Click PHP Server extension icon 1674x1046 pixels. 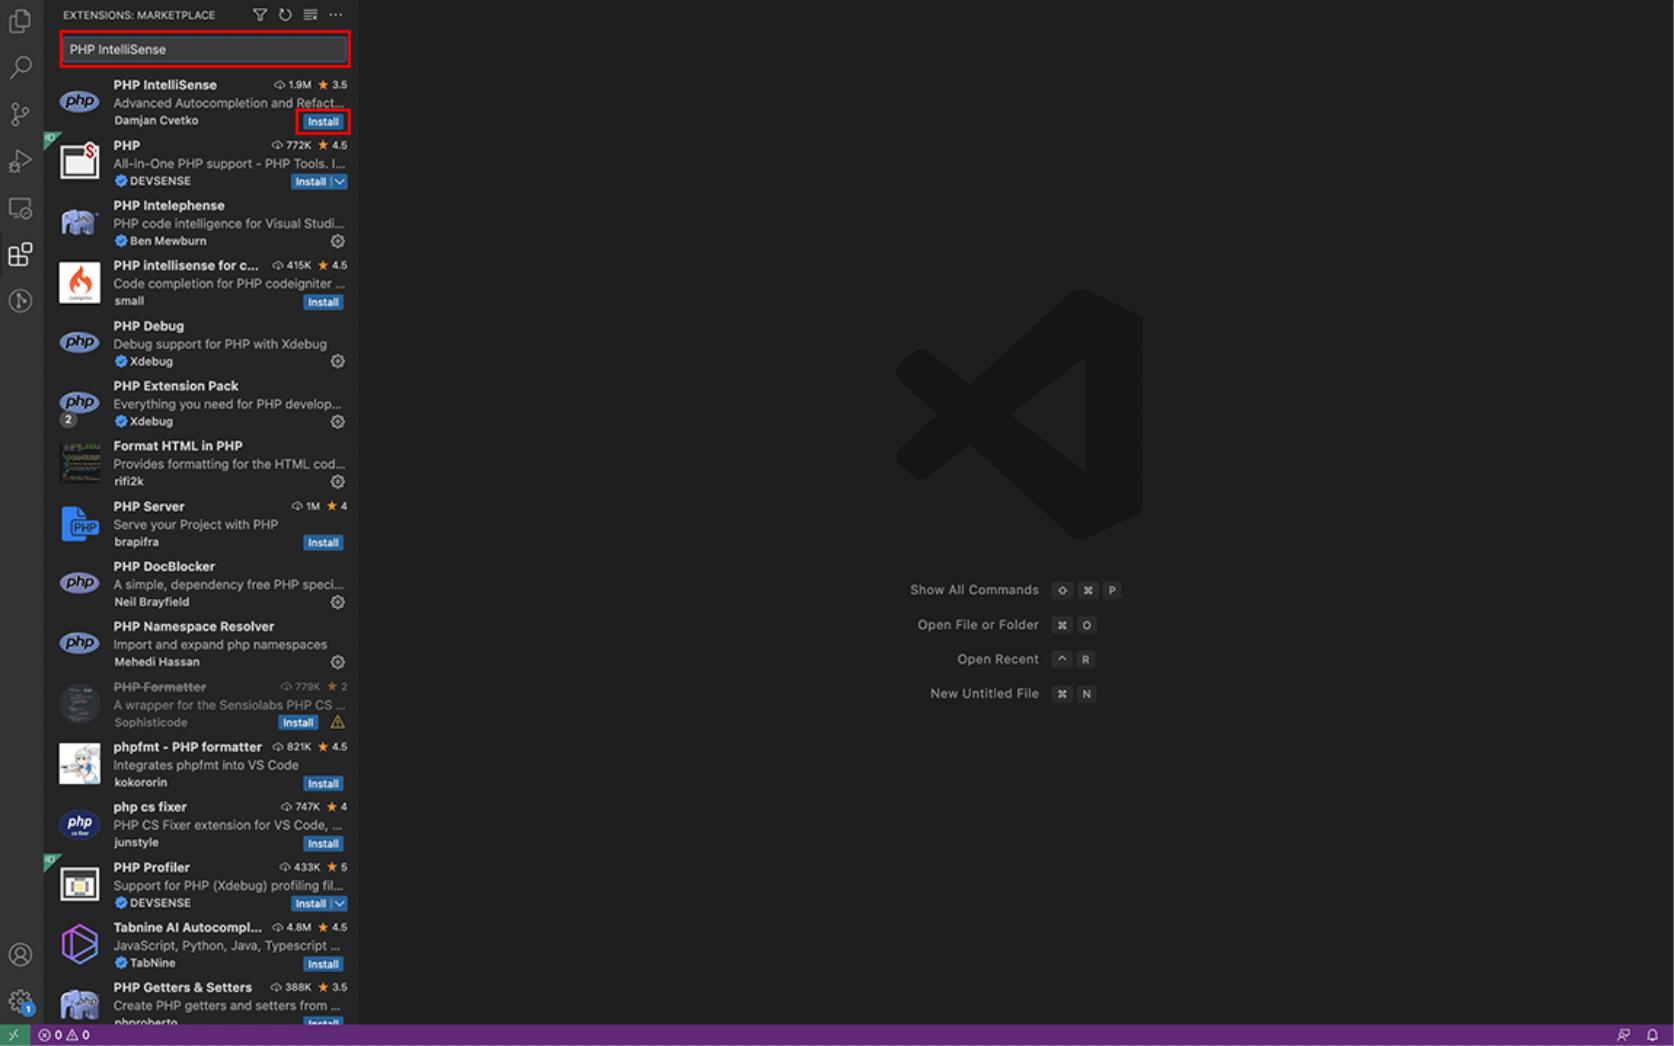(79, 524)
